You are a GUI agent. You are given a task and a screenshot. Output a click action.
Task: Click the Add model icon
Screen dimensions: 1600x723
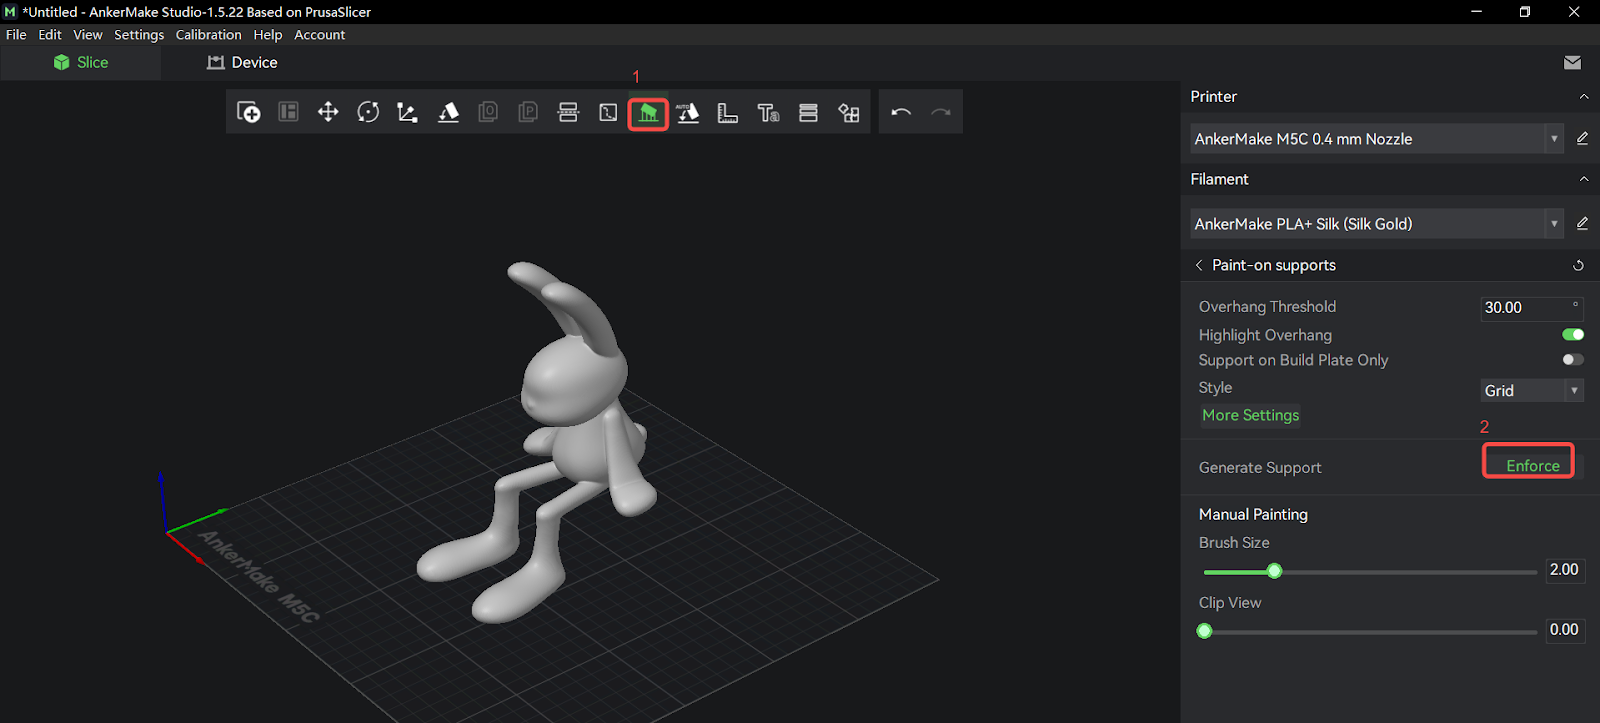pos(248,112)
